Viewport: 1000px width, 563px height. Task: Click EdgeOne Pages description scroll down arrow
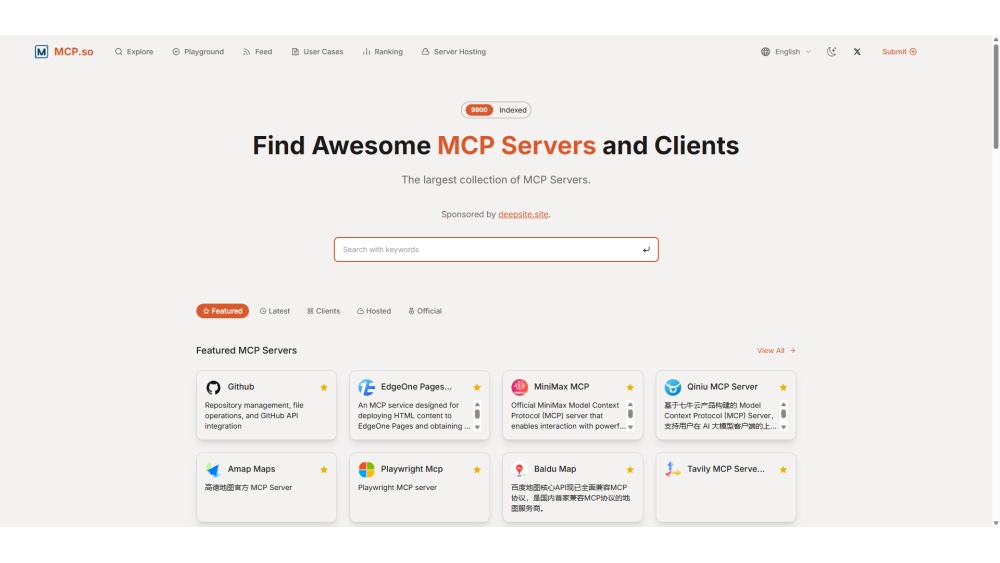tap(477, 427)
